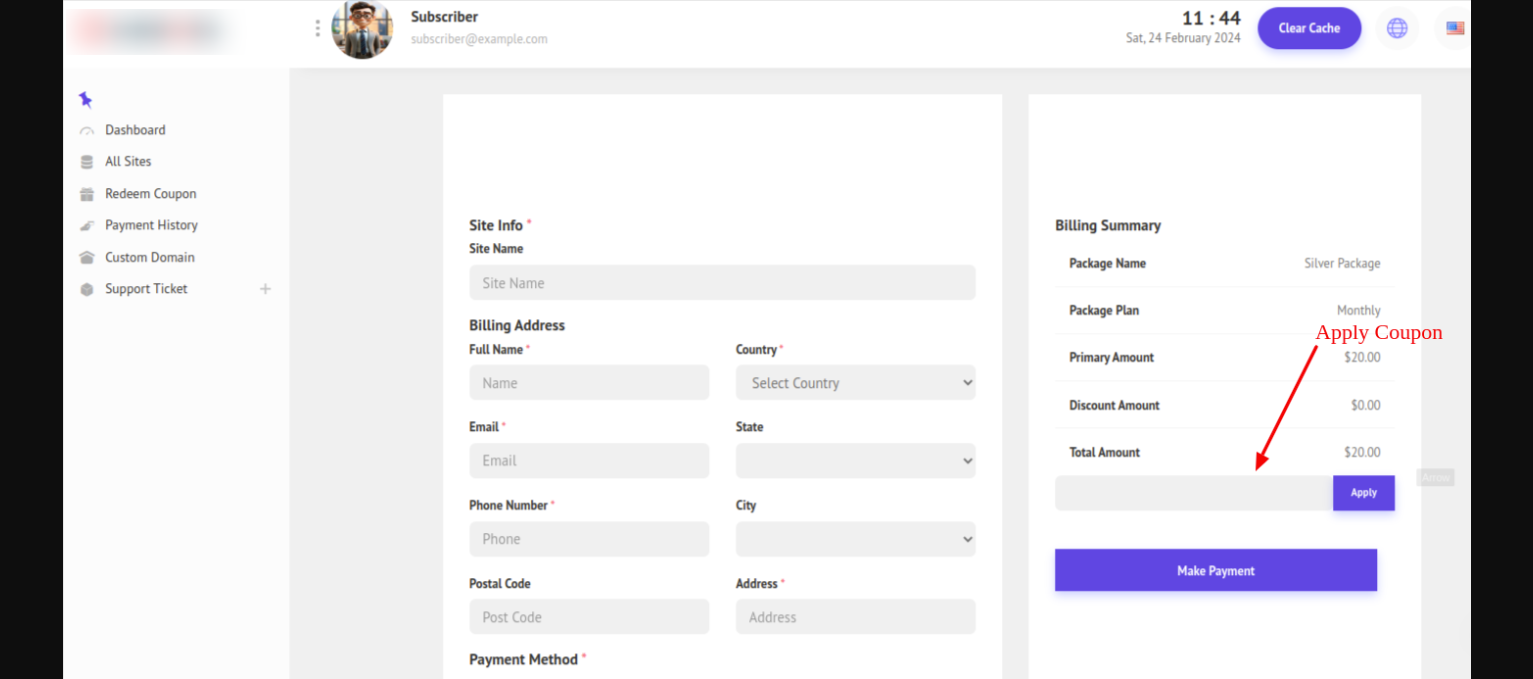
Task: Click the purple pin icon in sidebar
Action: tap(85, 99)
